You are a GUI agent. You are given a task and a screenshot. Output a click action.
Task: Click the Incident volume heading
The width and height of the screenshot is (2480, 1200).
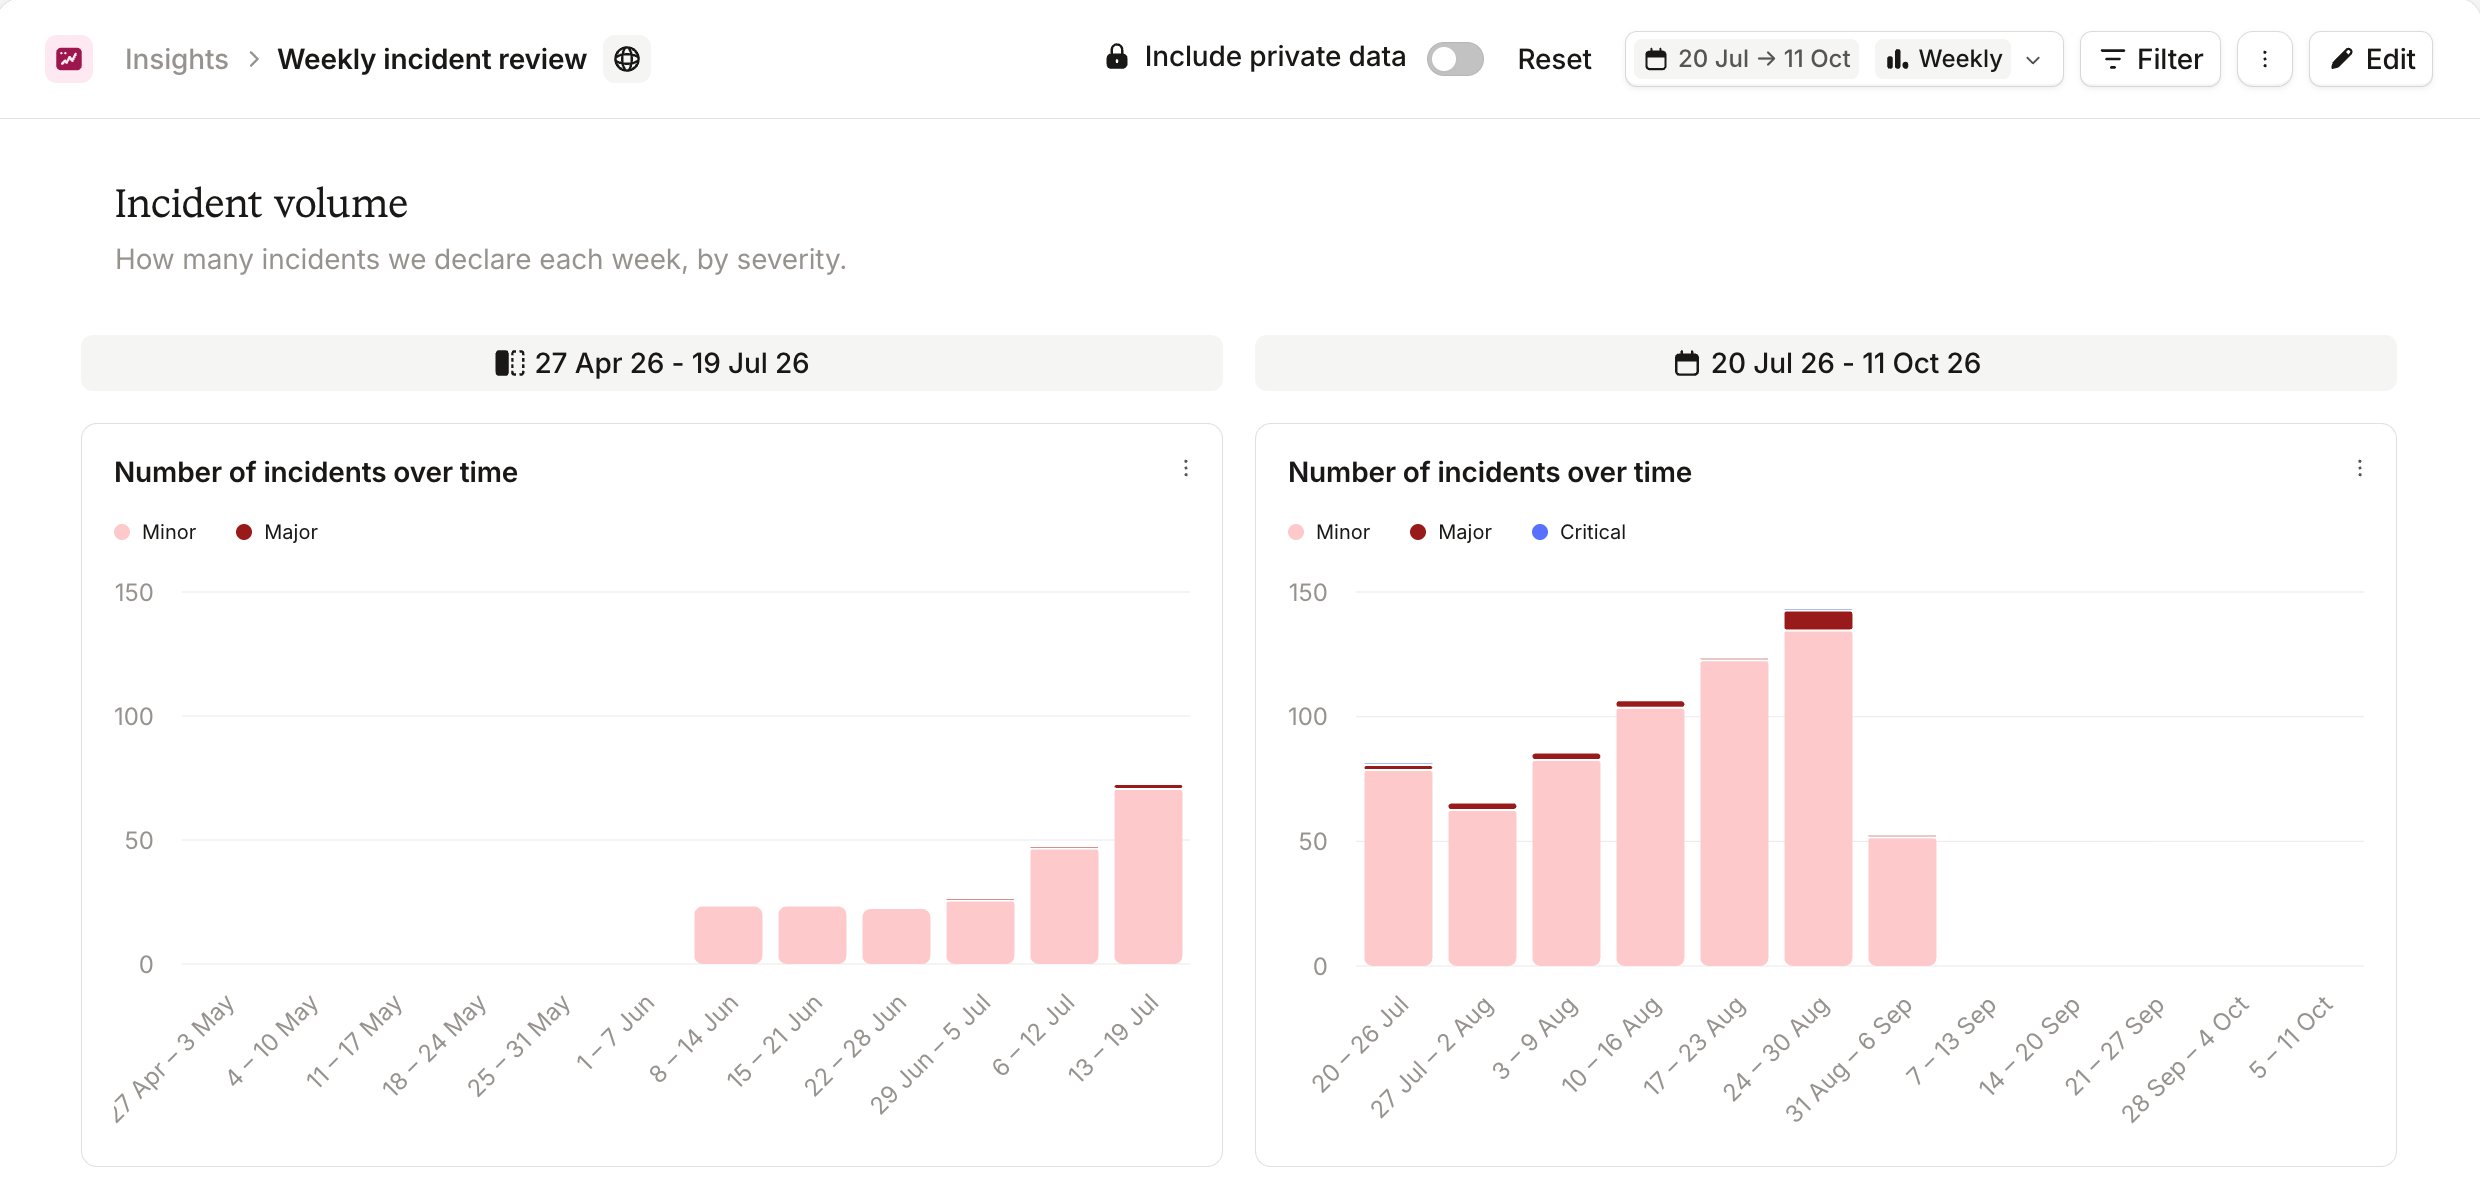(261, 203)
